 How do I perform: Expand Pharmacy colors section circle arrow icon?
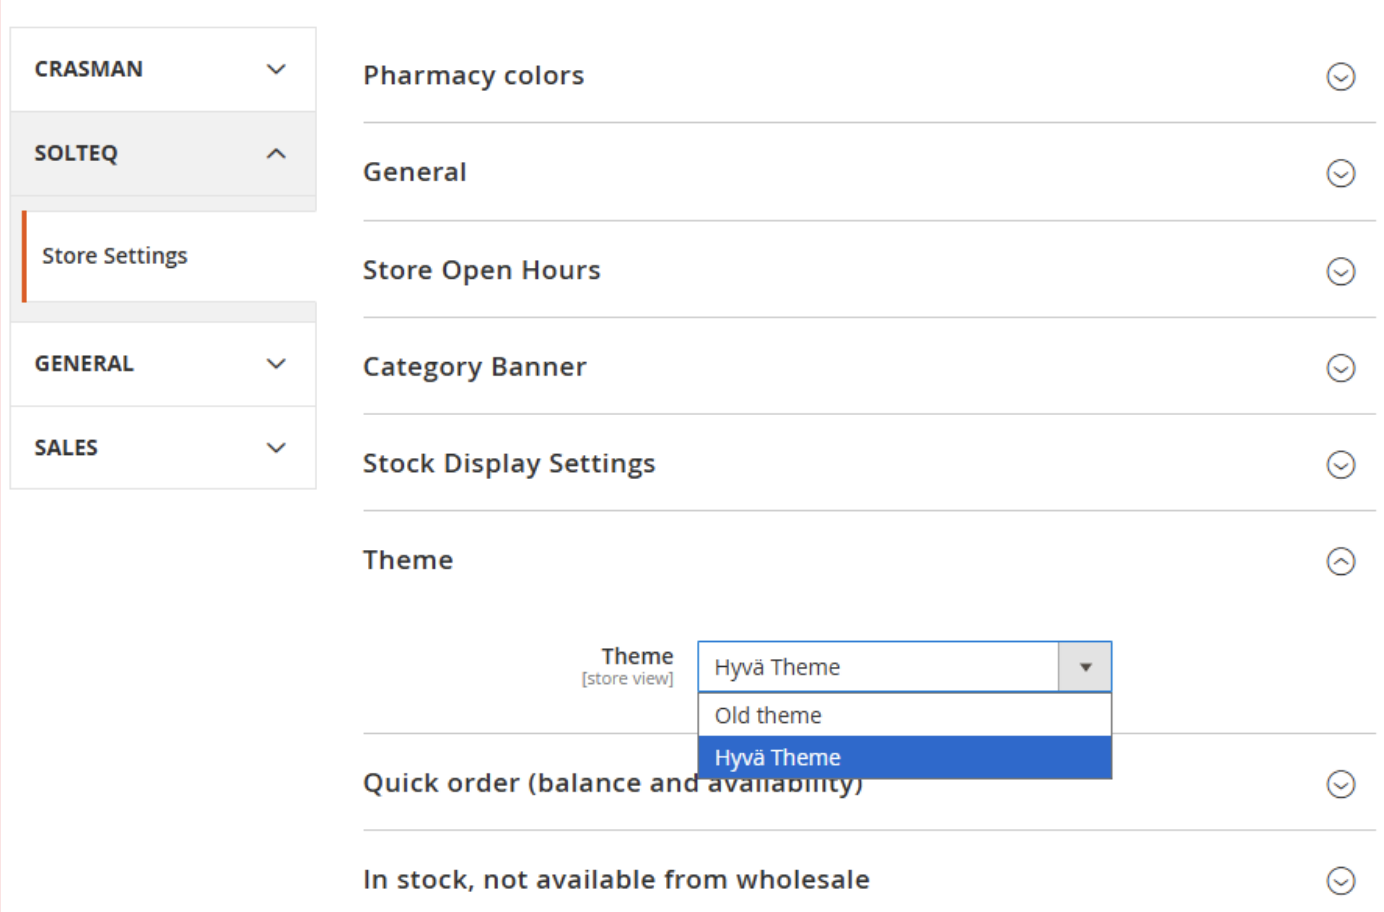[1340, 77]
